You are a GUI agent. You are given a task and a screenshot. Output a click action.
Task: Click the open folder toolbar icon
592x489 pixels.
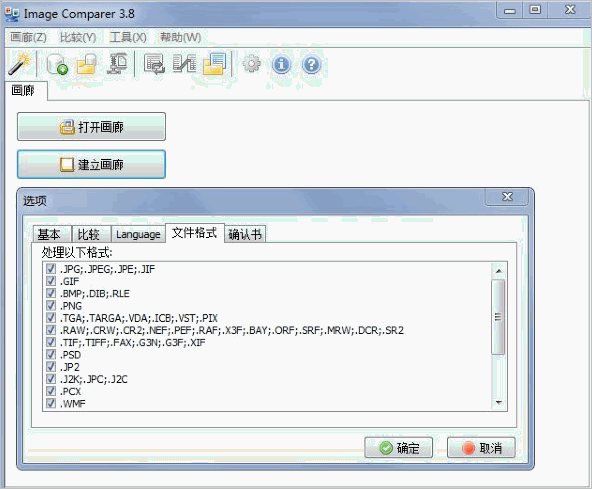(87, 64)
